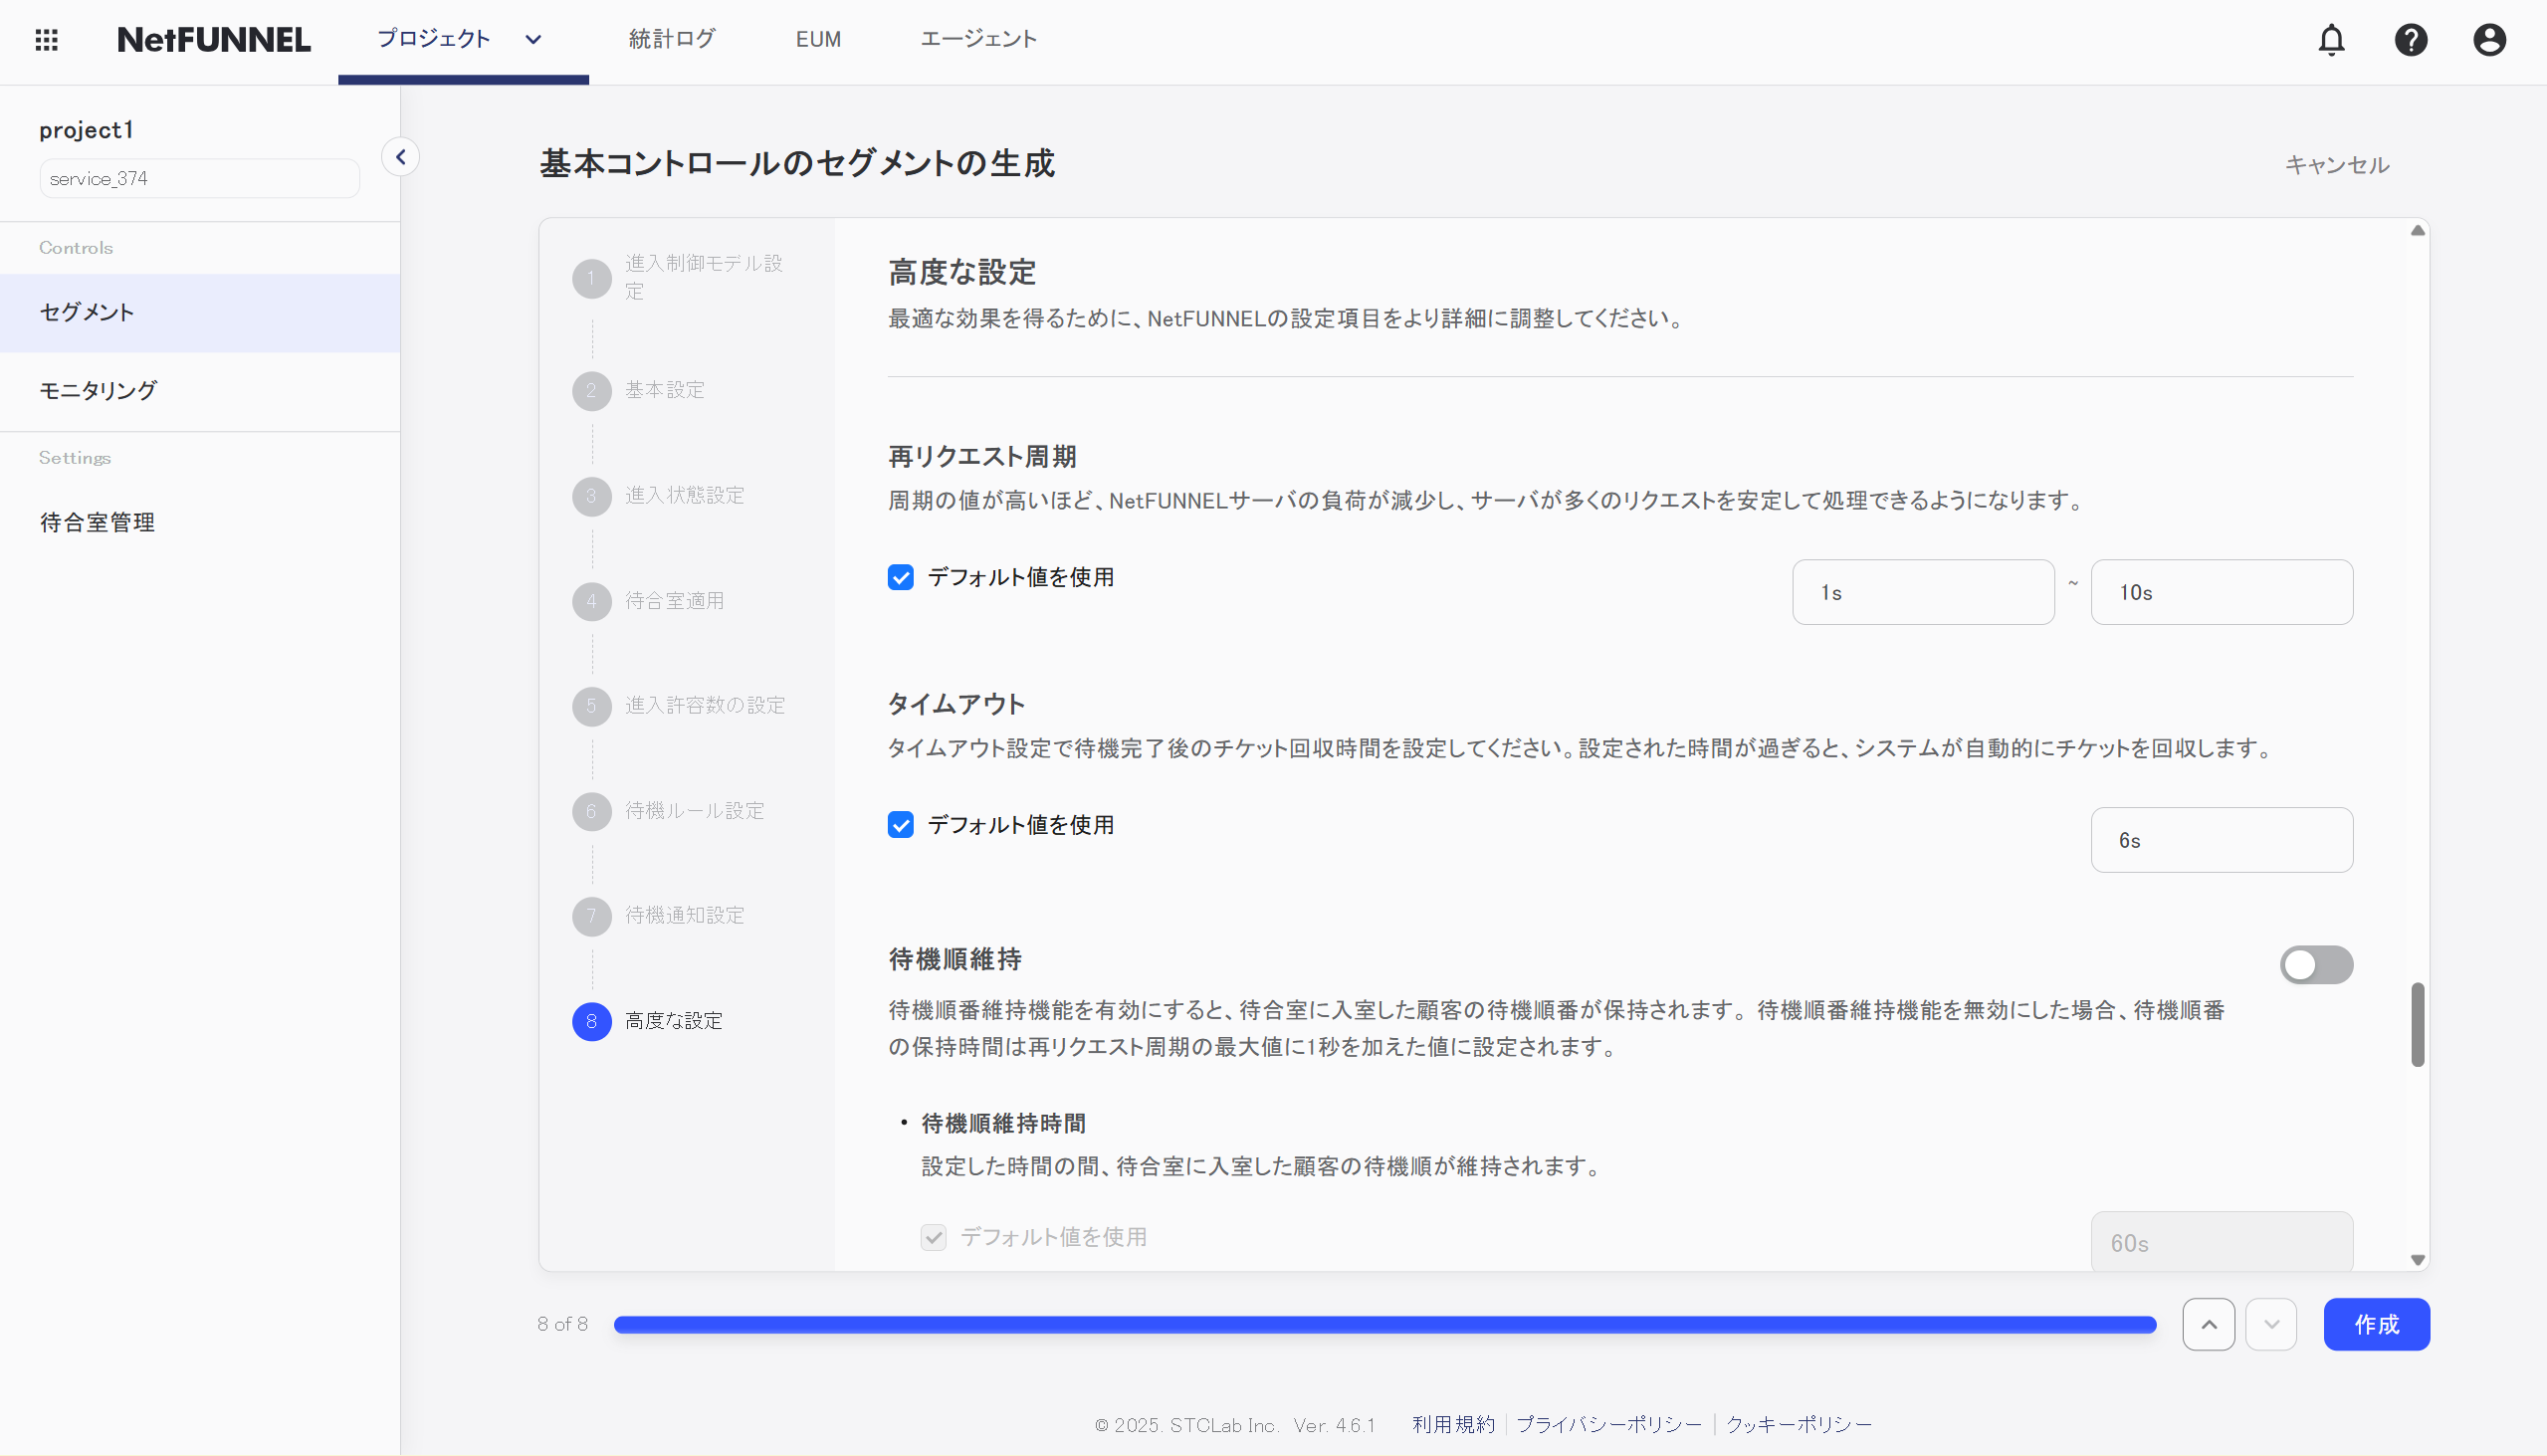Screen dimensions: 2547x1456
Task: Expand the プロジェクト dropdown arrow
Action: pos(533,40)
